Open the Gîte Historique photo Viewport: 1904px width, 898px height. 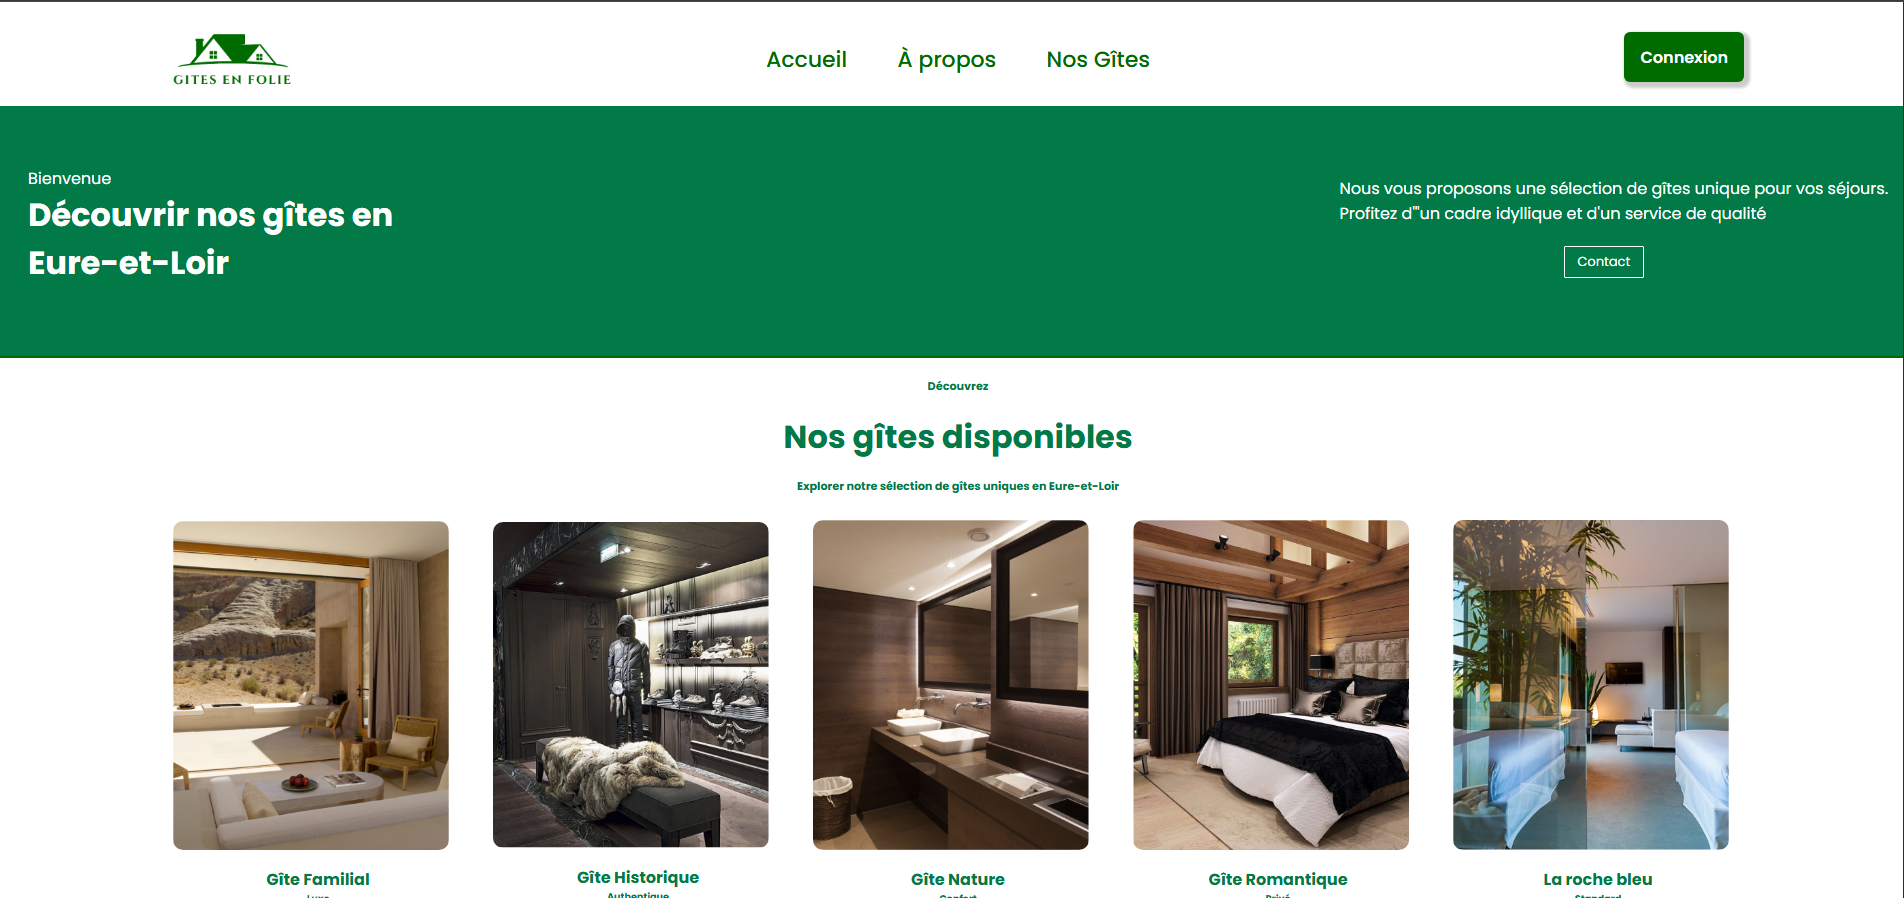(x=631, y=684)
